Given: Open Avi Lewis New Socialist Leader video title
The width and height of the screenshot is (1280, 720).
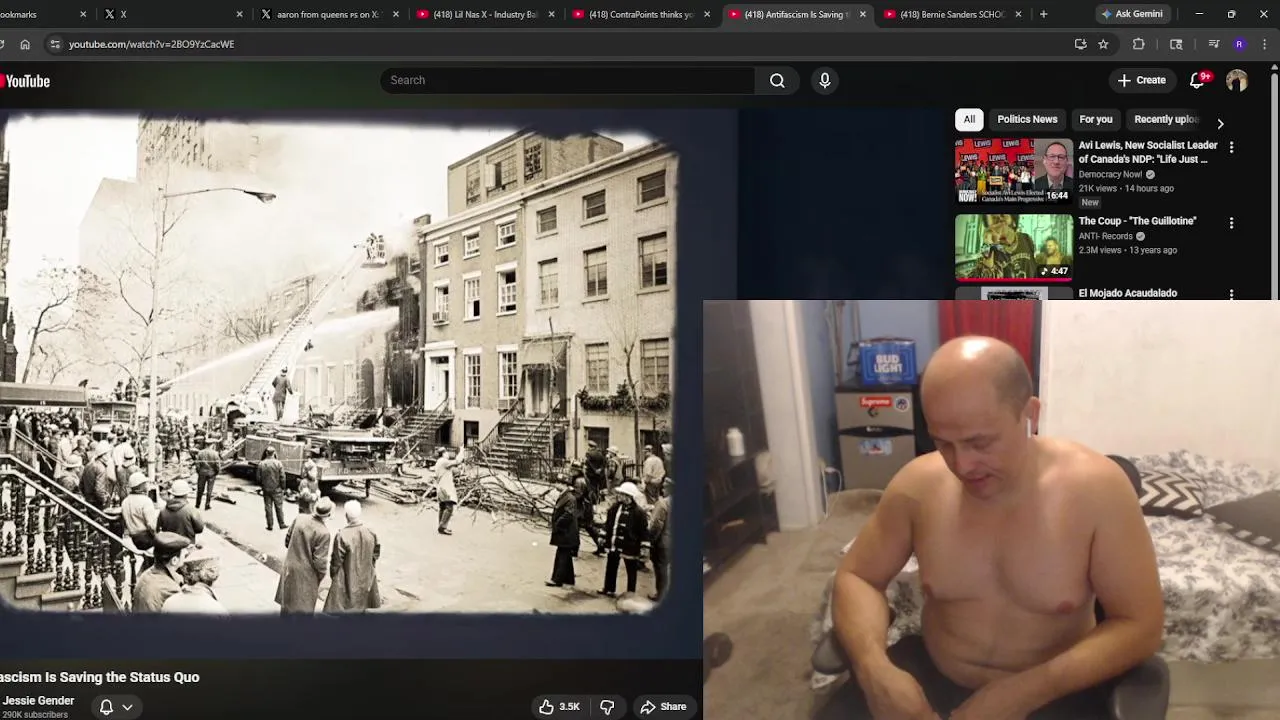Looking at the screenshot, I should pyautogui.click(x=1147, y=152).
